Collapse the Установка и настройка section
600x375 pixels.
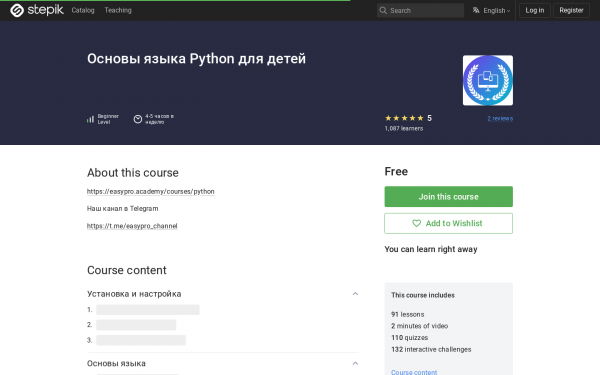(x=355, y=294)
